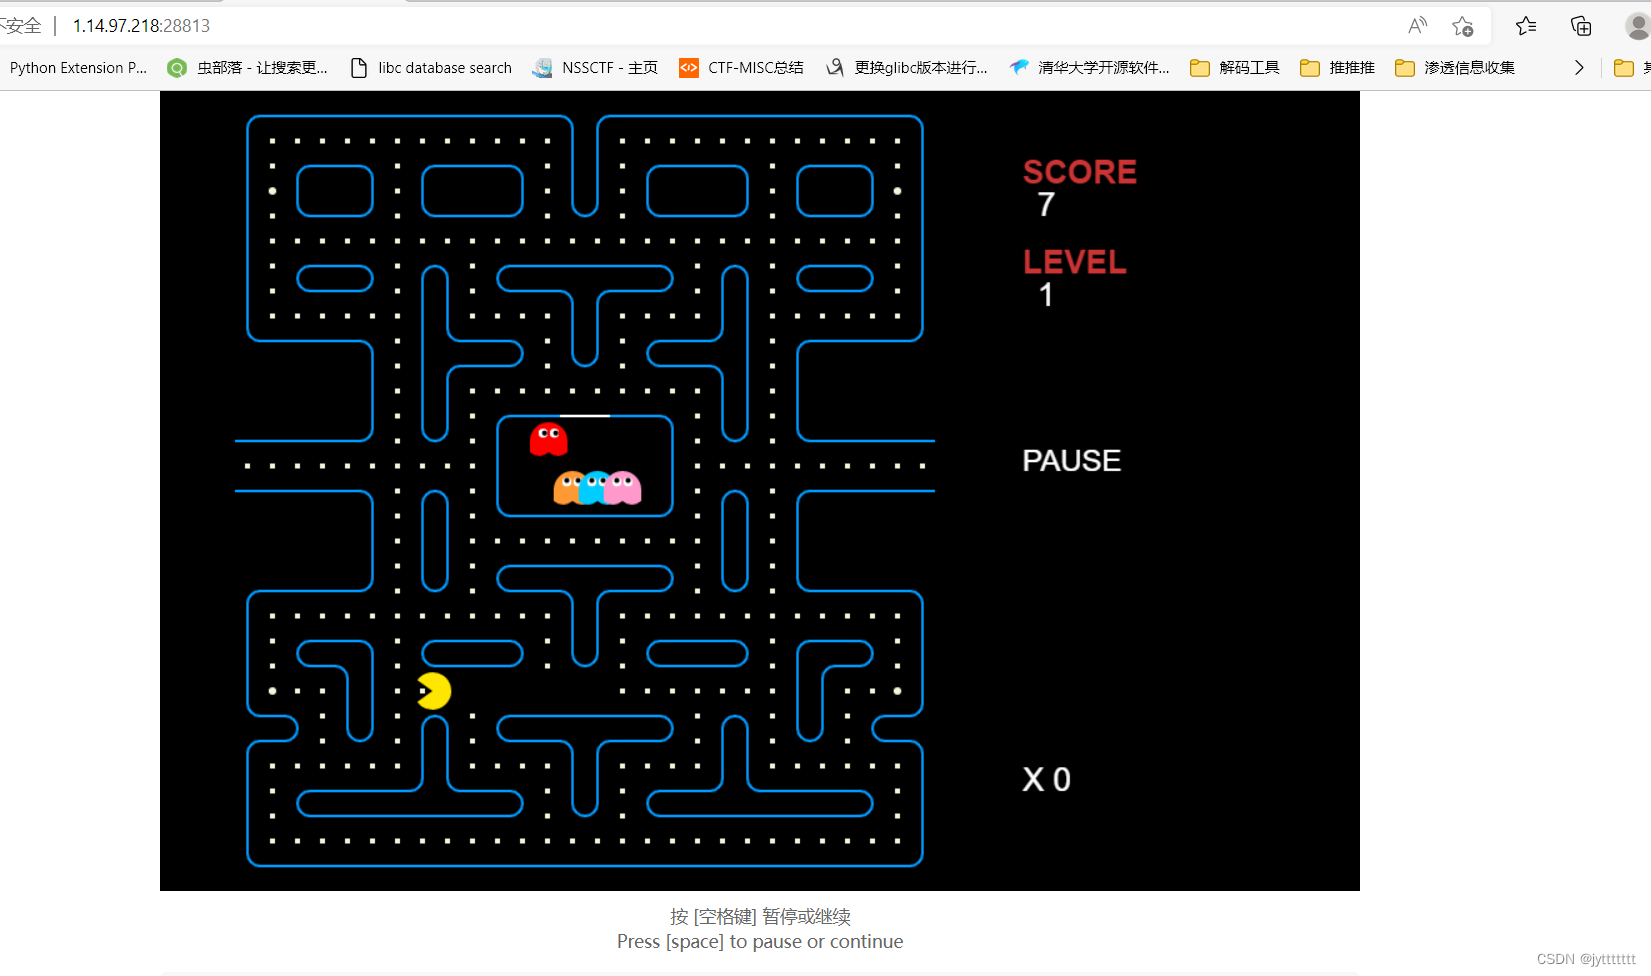The image size is (1651, 976).
Task: Click the SCORE label
Action: tap(1080, 172)
